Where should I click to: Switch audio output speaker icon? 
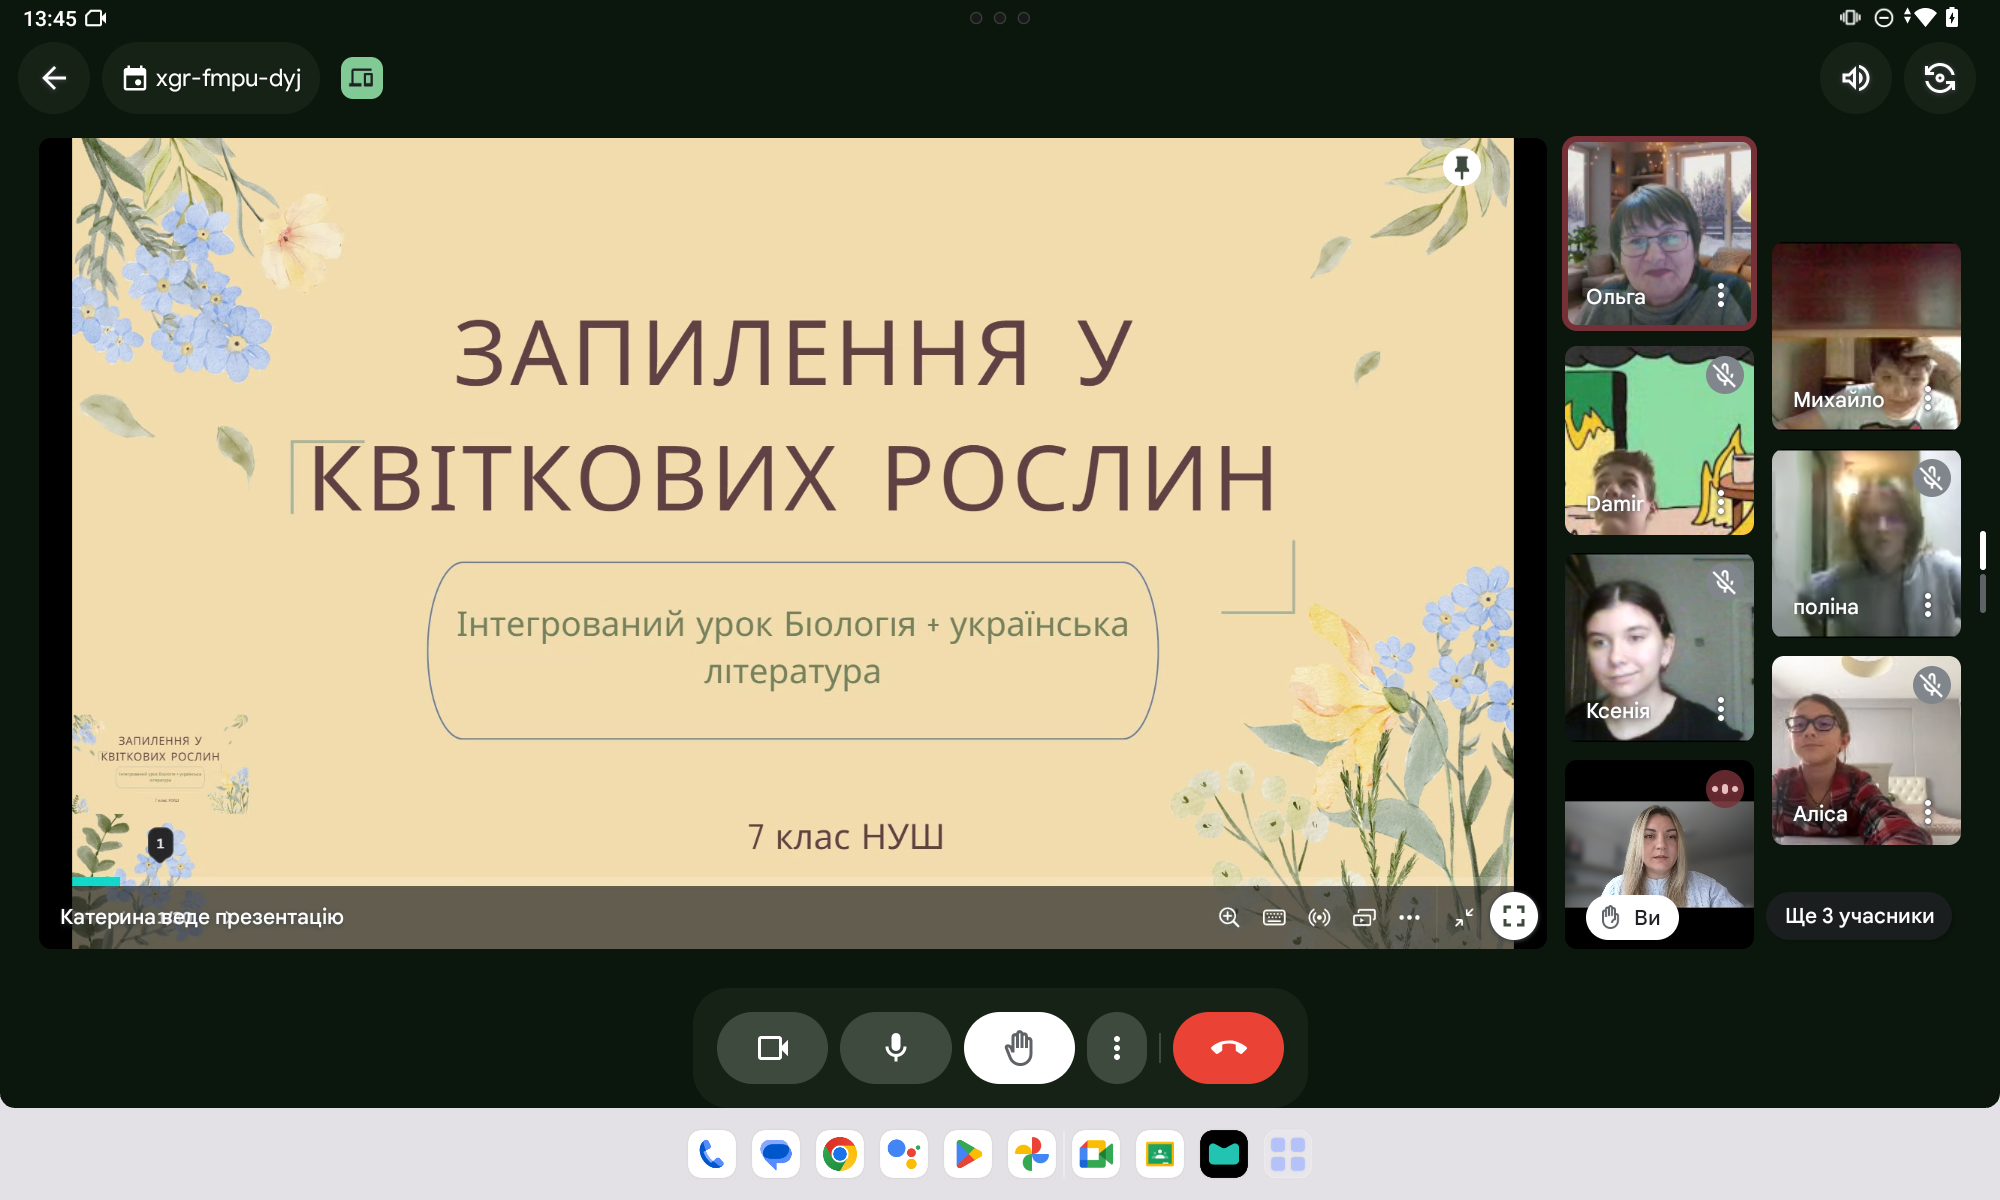(x=1855, y=78)
